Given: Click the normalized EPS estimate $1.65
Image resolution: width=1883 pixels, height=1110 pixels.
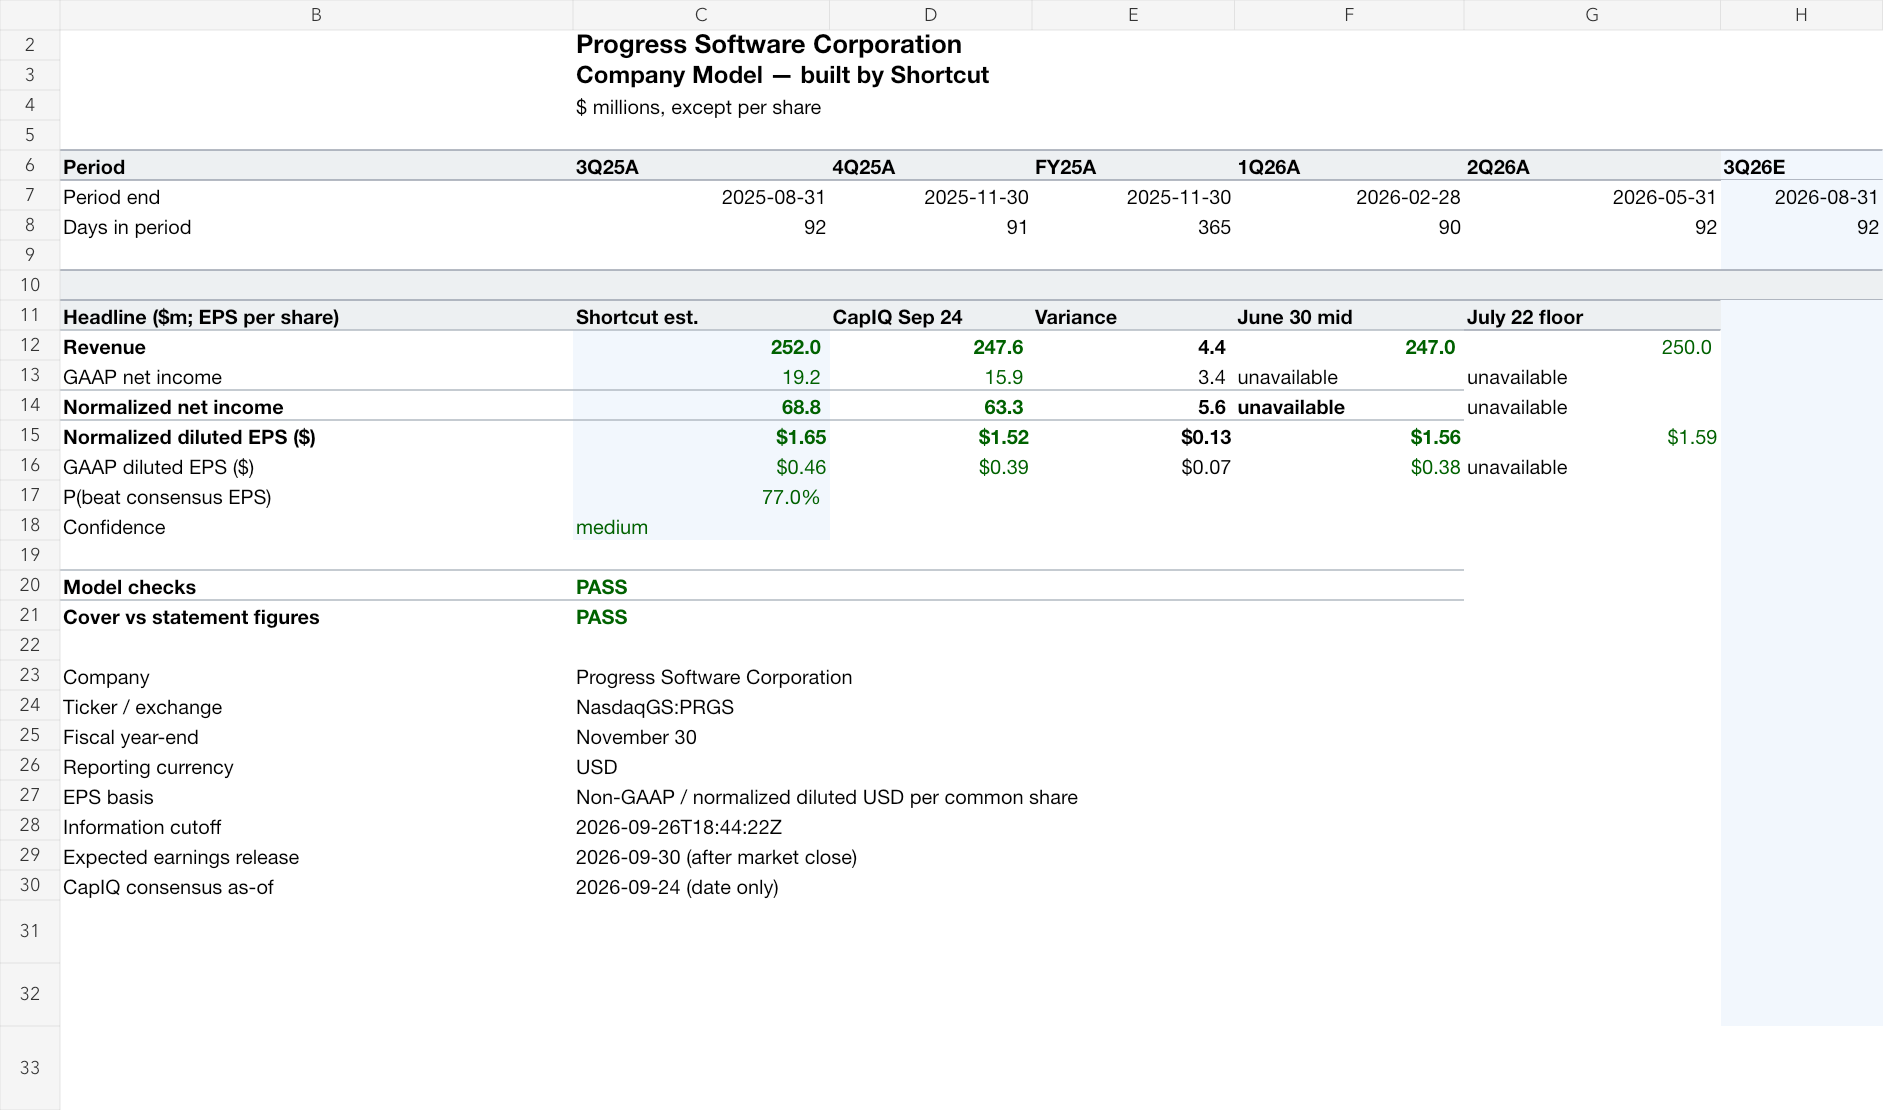Looking at the screenshot, I should (x=801, y=437).
